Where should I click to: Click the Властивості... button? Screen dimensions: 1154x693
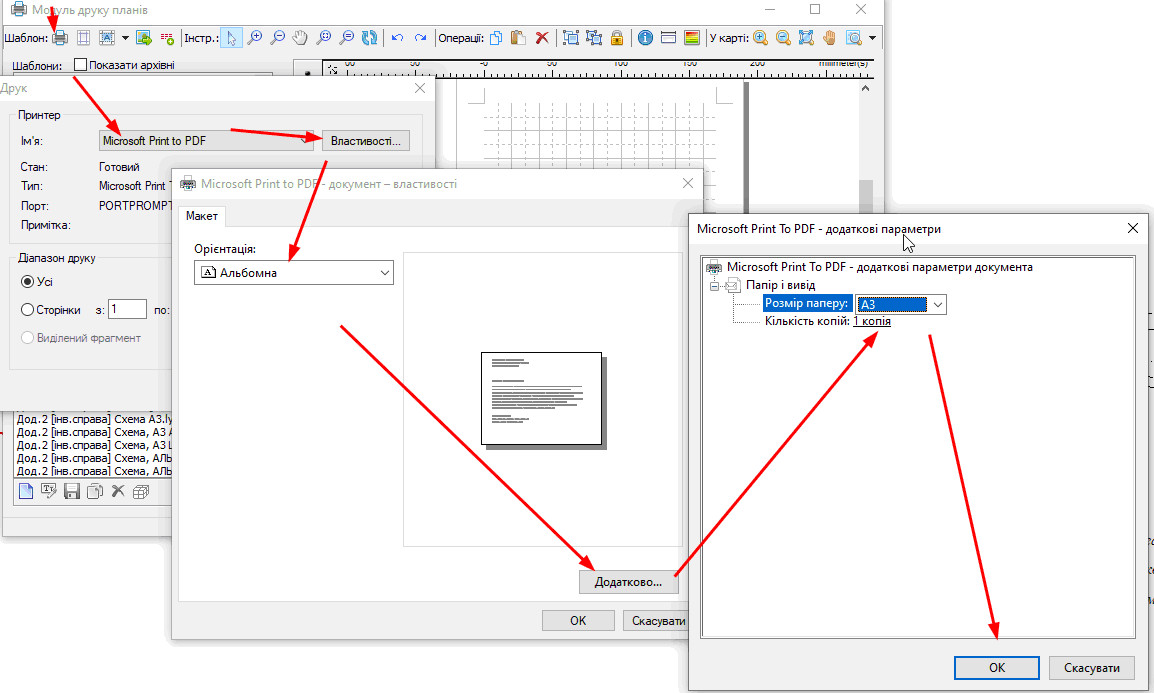tap(365, 141)
